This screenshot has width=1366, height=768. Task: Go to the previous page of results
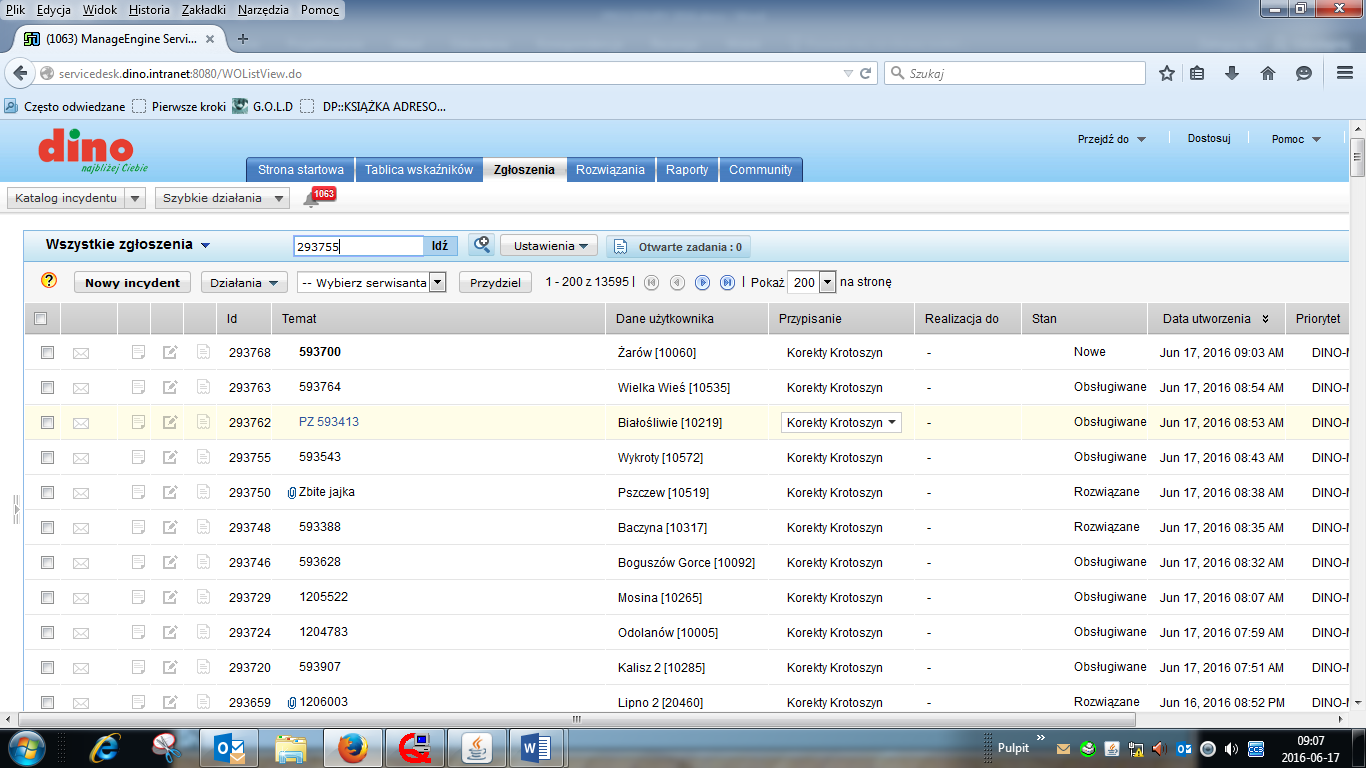pos(677,283)
